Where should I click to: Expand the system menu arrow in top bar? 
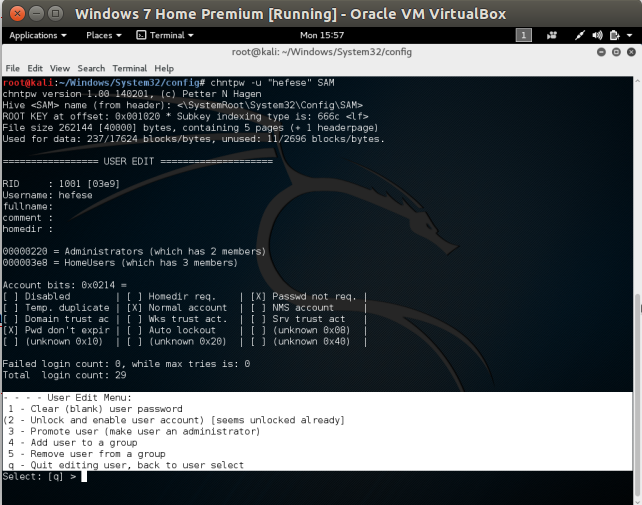click(x=630, y=35)
